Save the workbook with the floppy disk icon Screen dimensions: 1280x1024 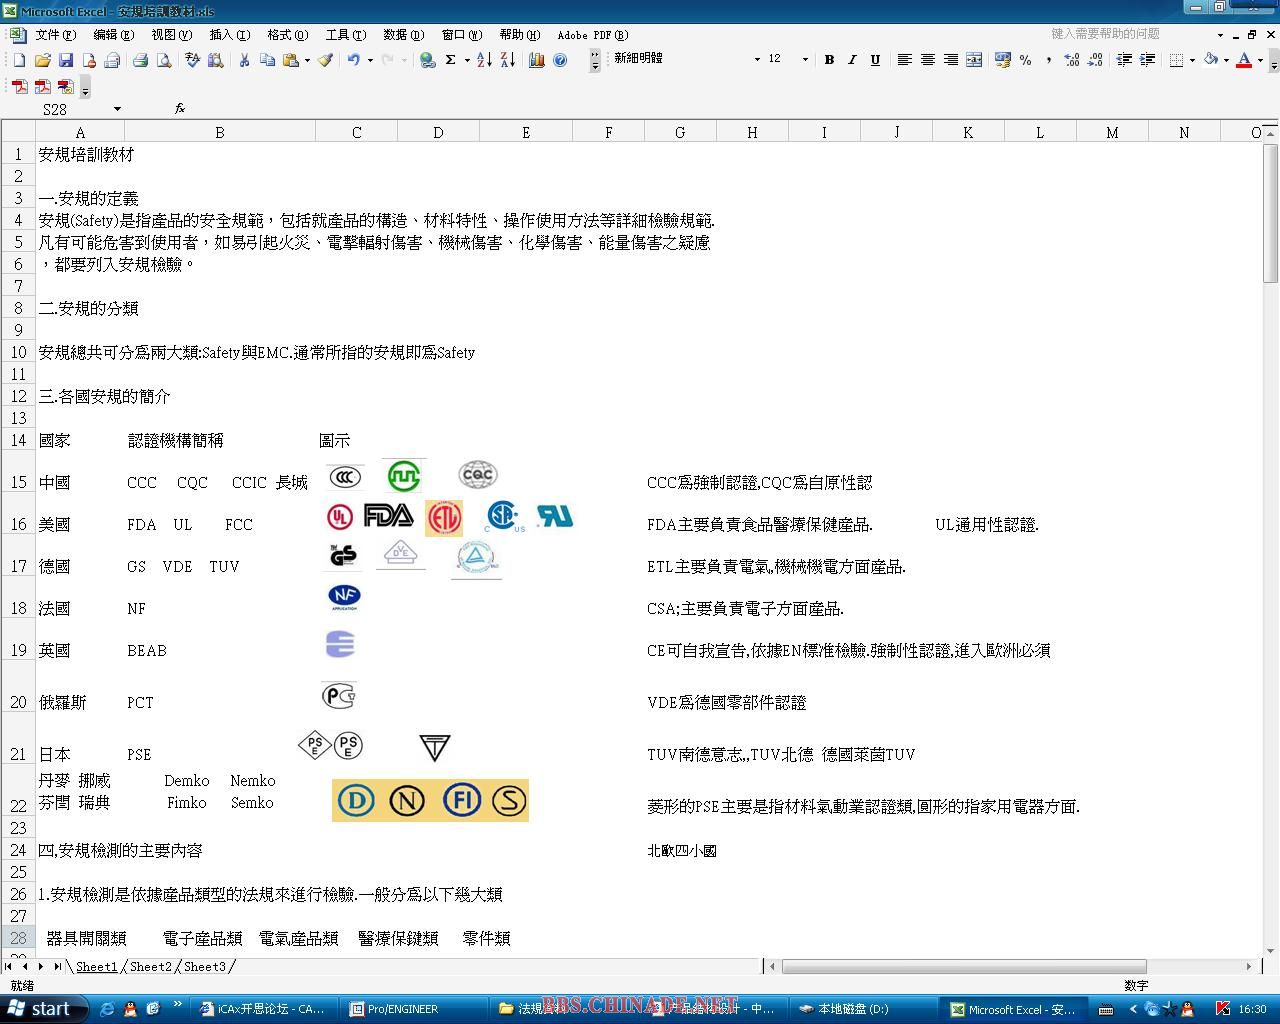[x=65, y=60]
